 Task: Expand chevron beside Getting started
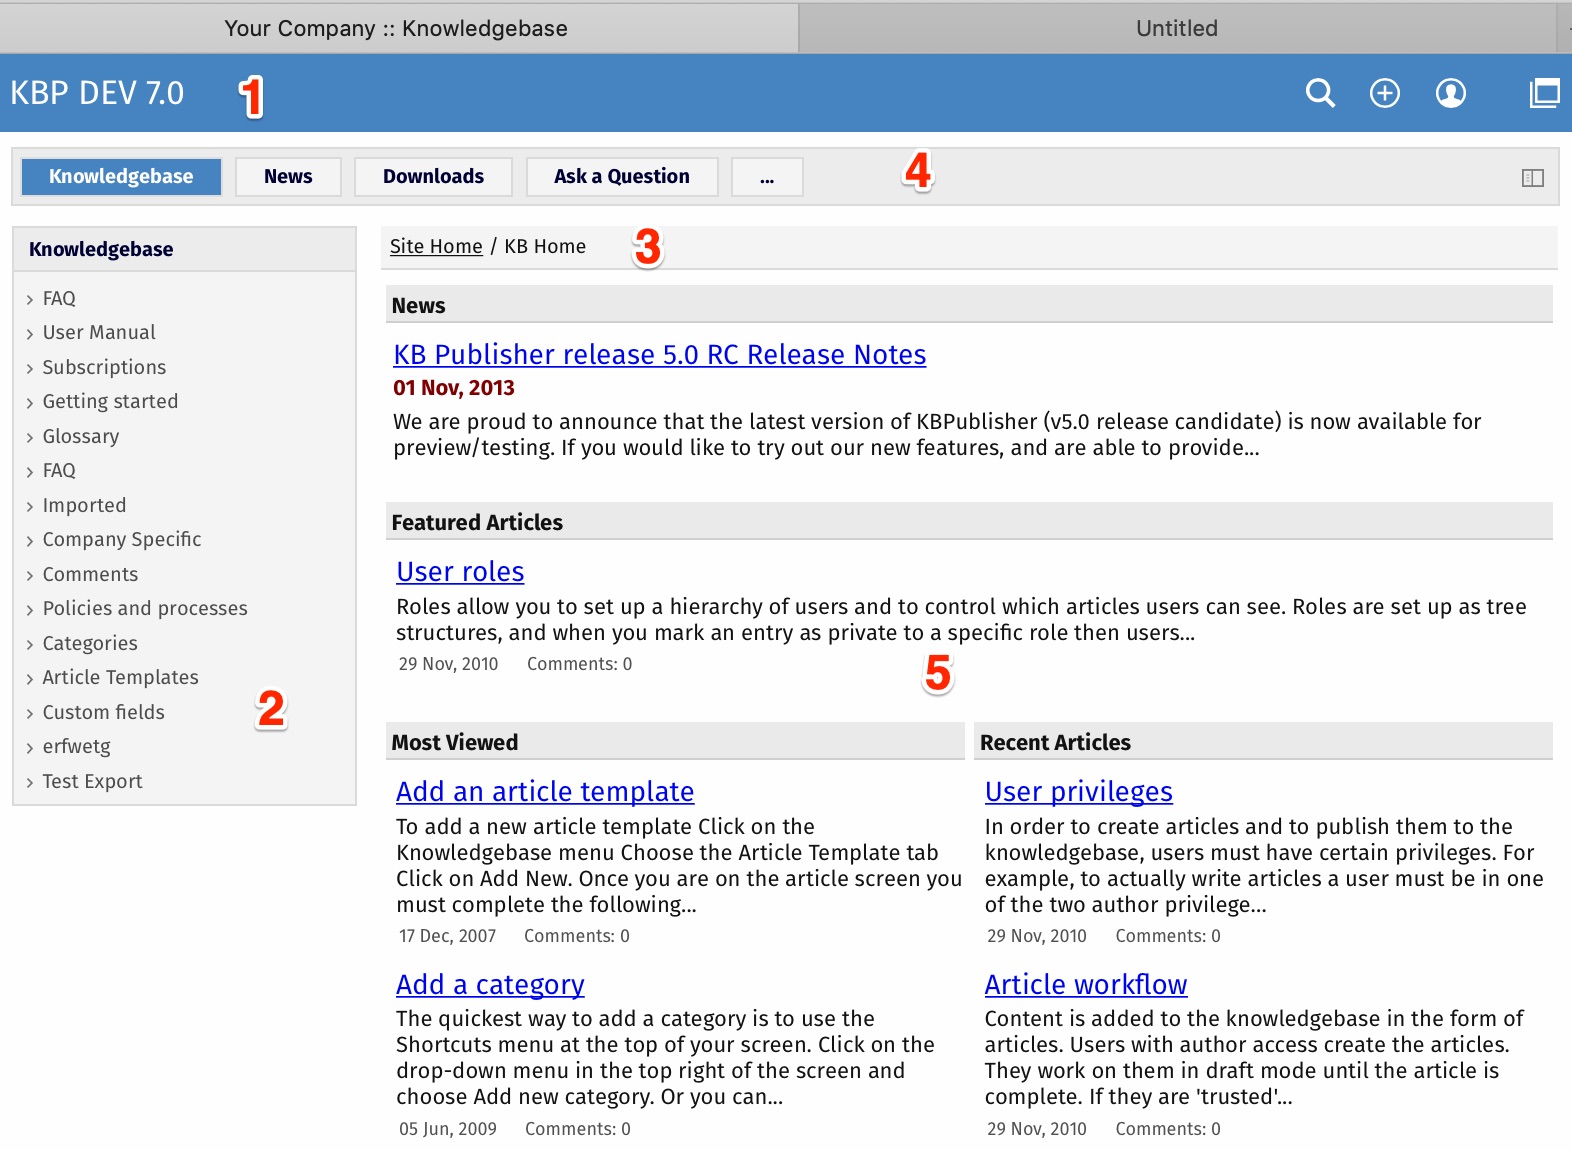click(30, 403)
